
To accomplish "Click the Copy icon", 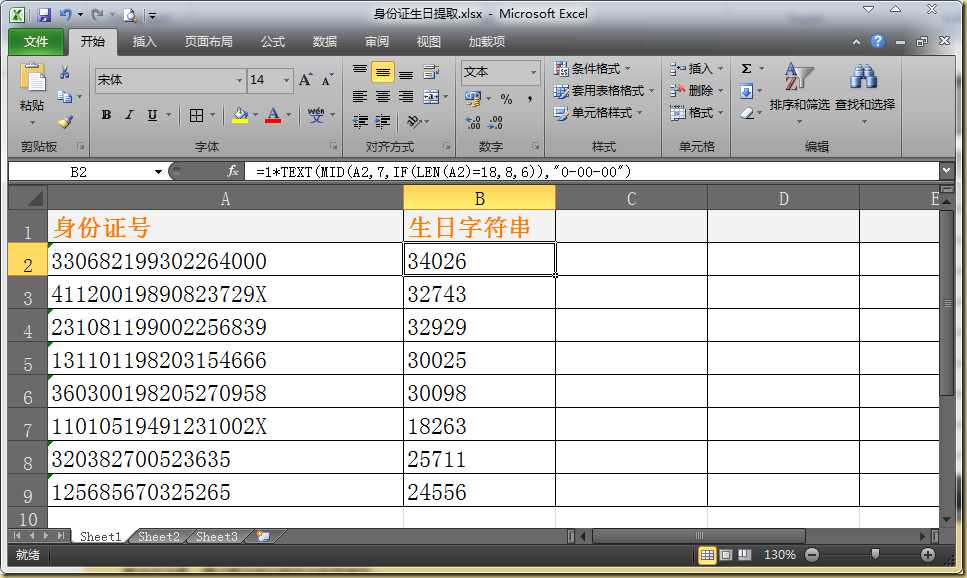I will click(x=64, y=97).
